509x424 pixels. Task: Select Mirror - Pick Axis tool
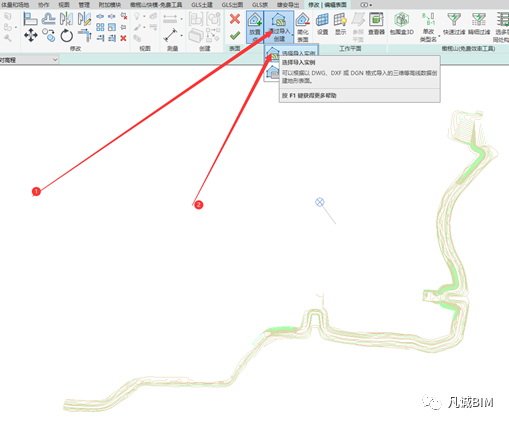pyautogui.click(x=66, y=19)
